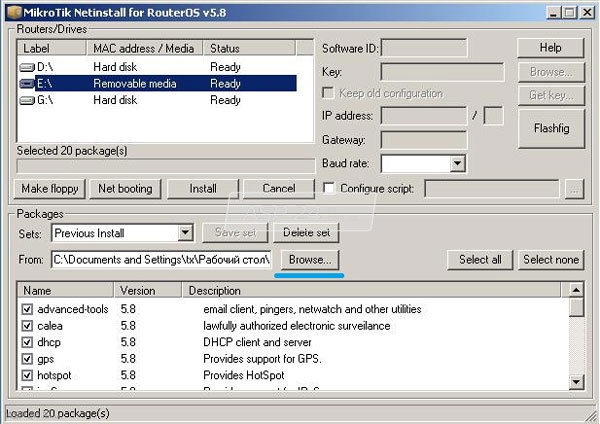Click the E:\ removable media drive icon
The height and width of the screenshot is (424, 600).
27,84
